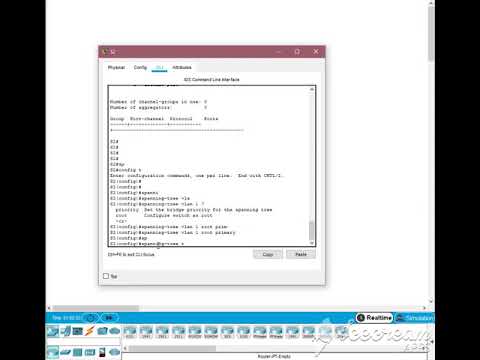Screen dimensions: 480x360
Task: Click the Fast Forward Time button
Action: (109, 318)
